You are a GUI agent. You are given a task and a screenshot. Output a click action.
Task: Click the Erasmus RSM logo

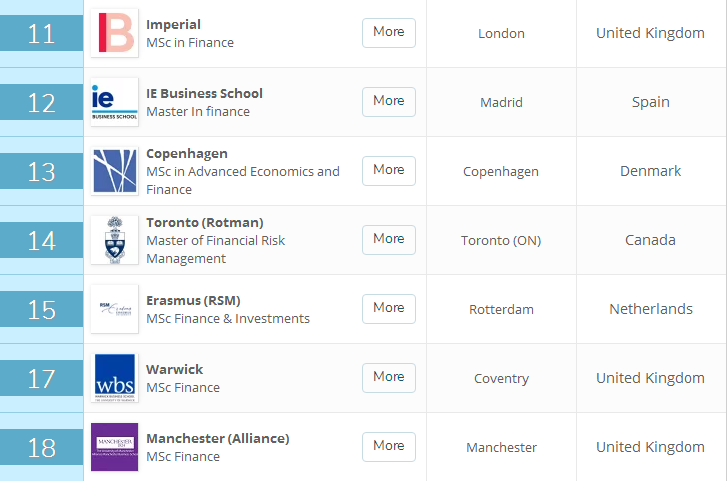[x=114, y=309]
